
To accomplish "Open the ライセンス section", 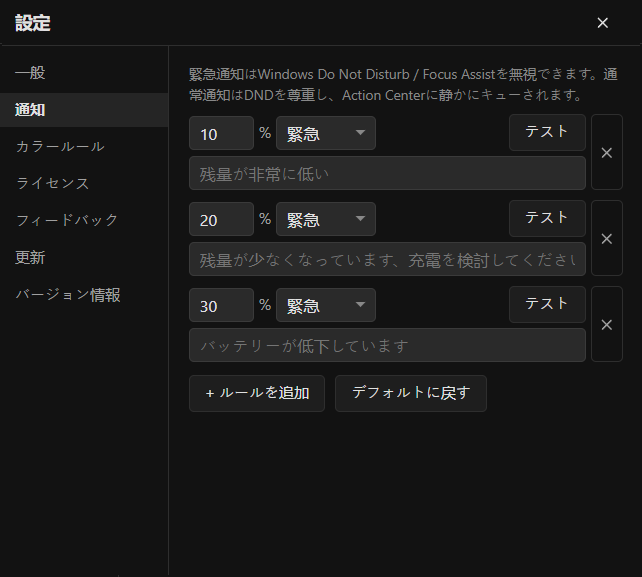I will click(x=84, y=183).
